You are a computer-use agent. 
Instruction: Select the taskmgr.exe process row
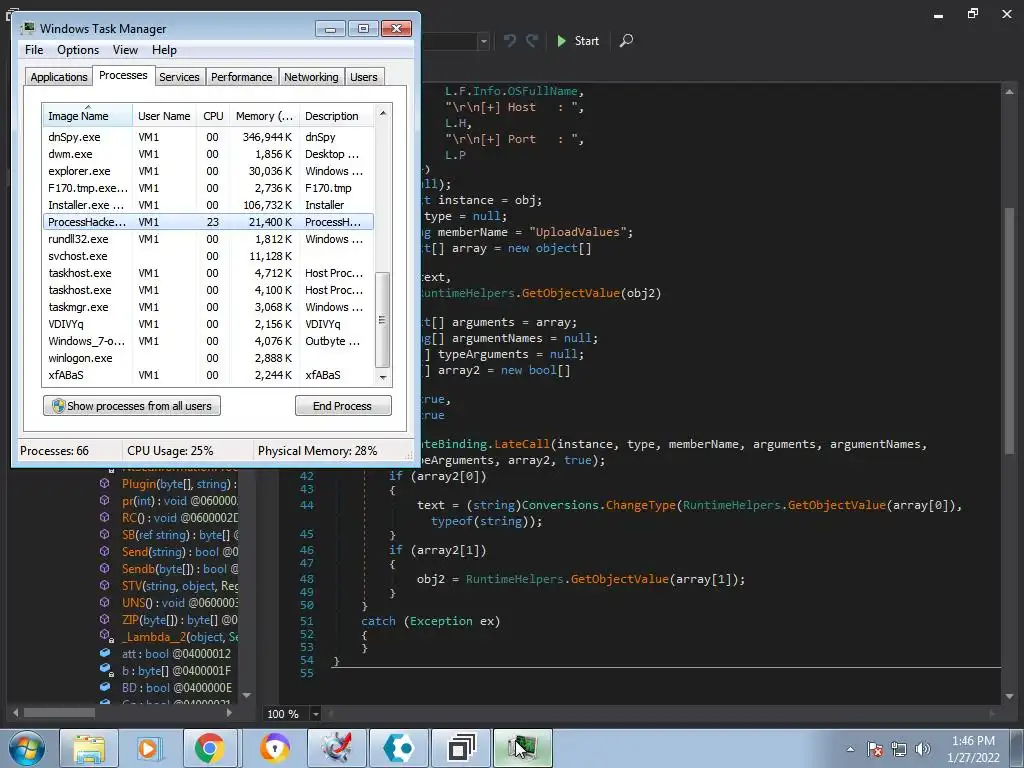click(x=208, y=307)
